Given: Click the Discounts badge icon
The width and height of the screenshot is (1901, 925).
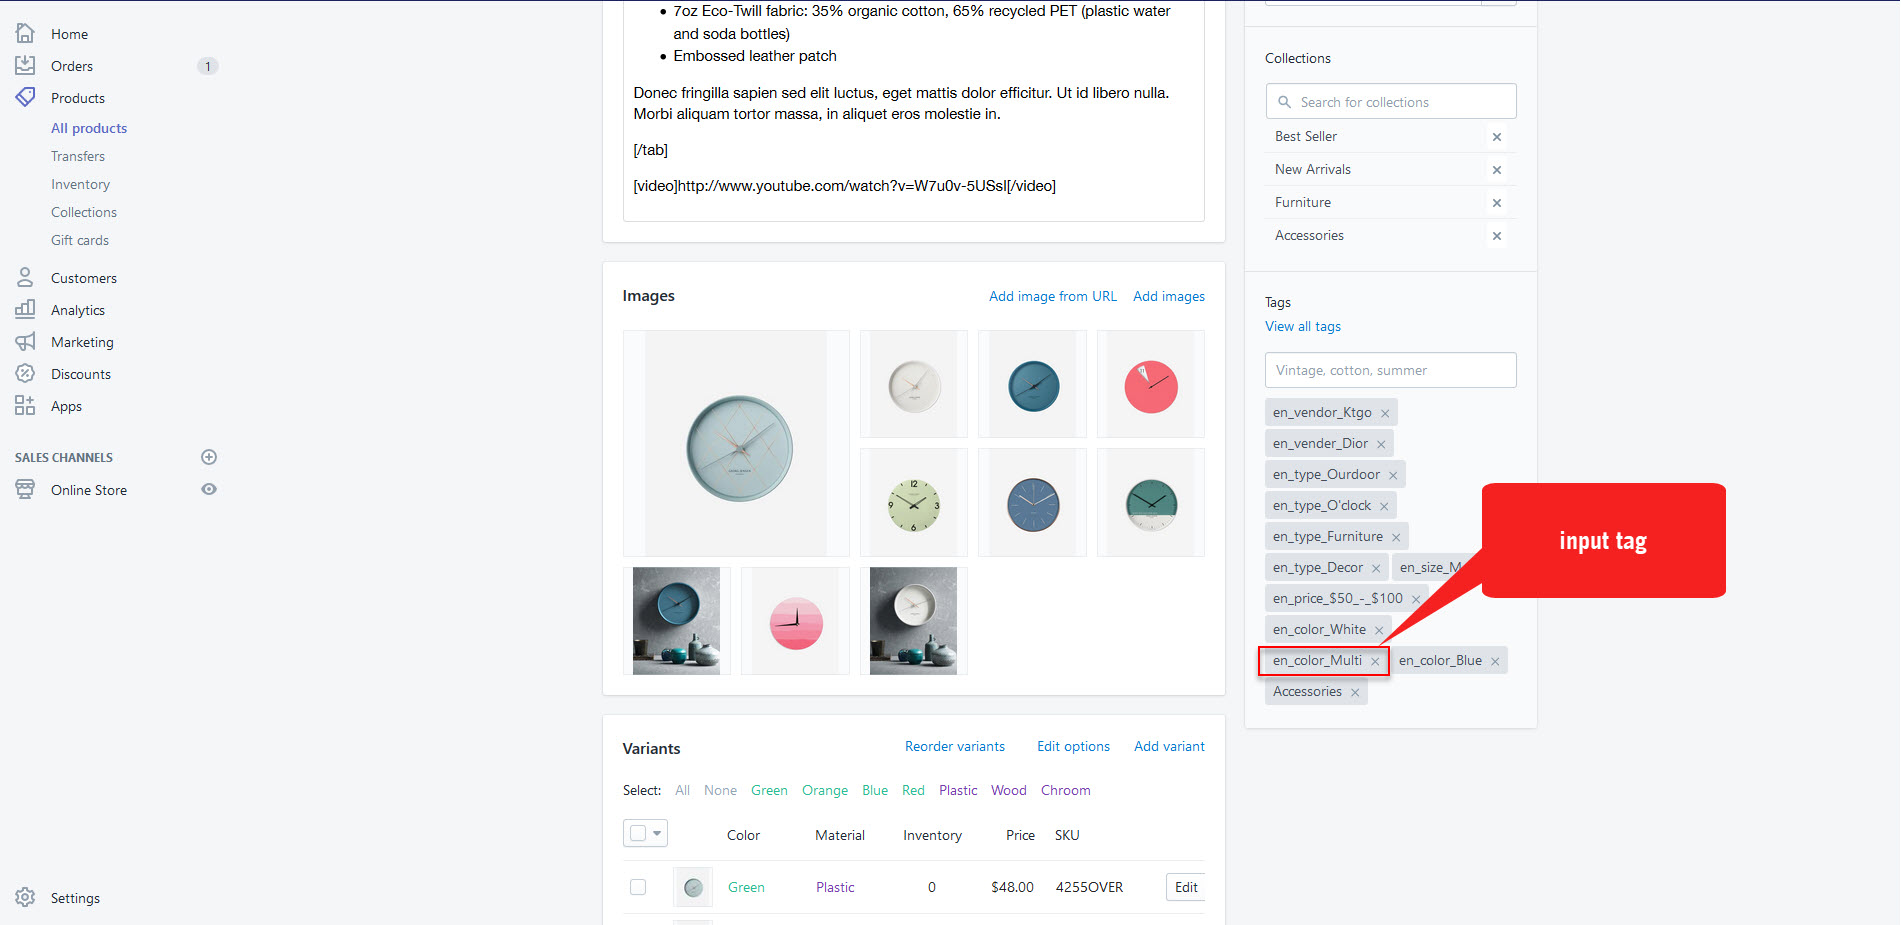Looking at the screenshot, I should click(25, 373).
